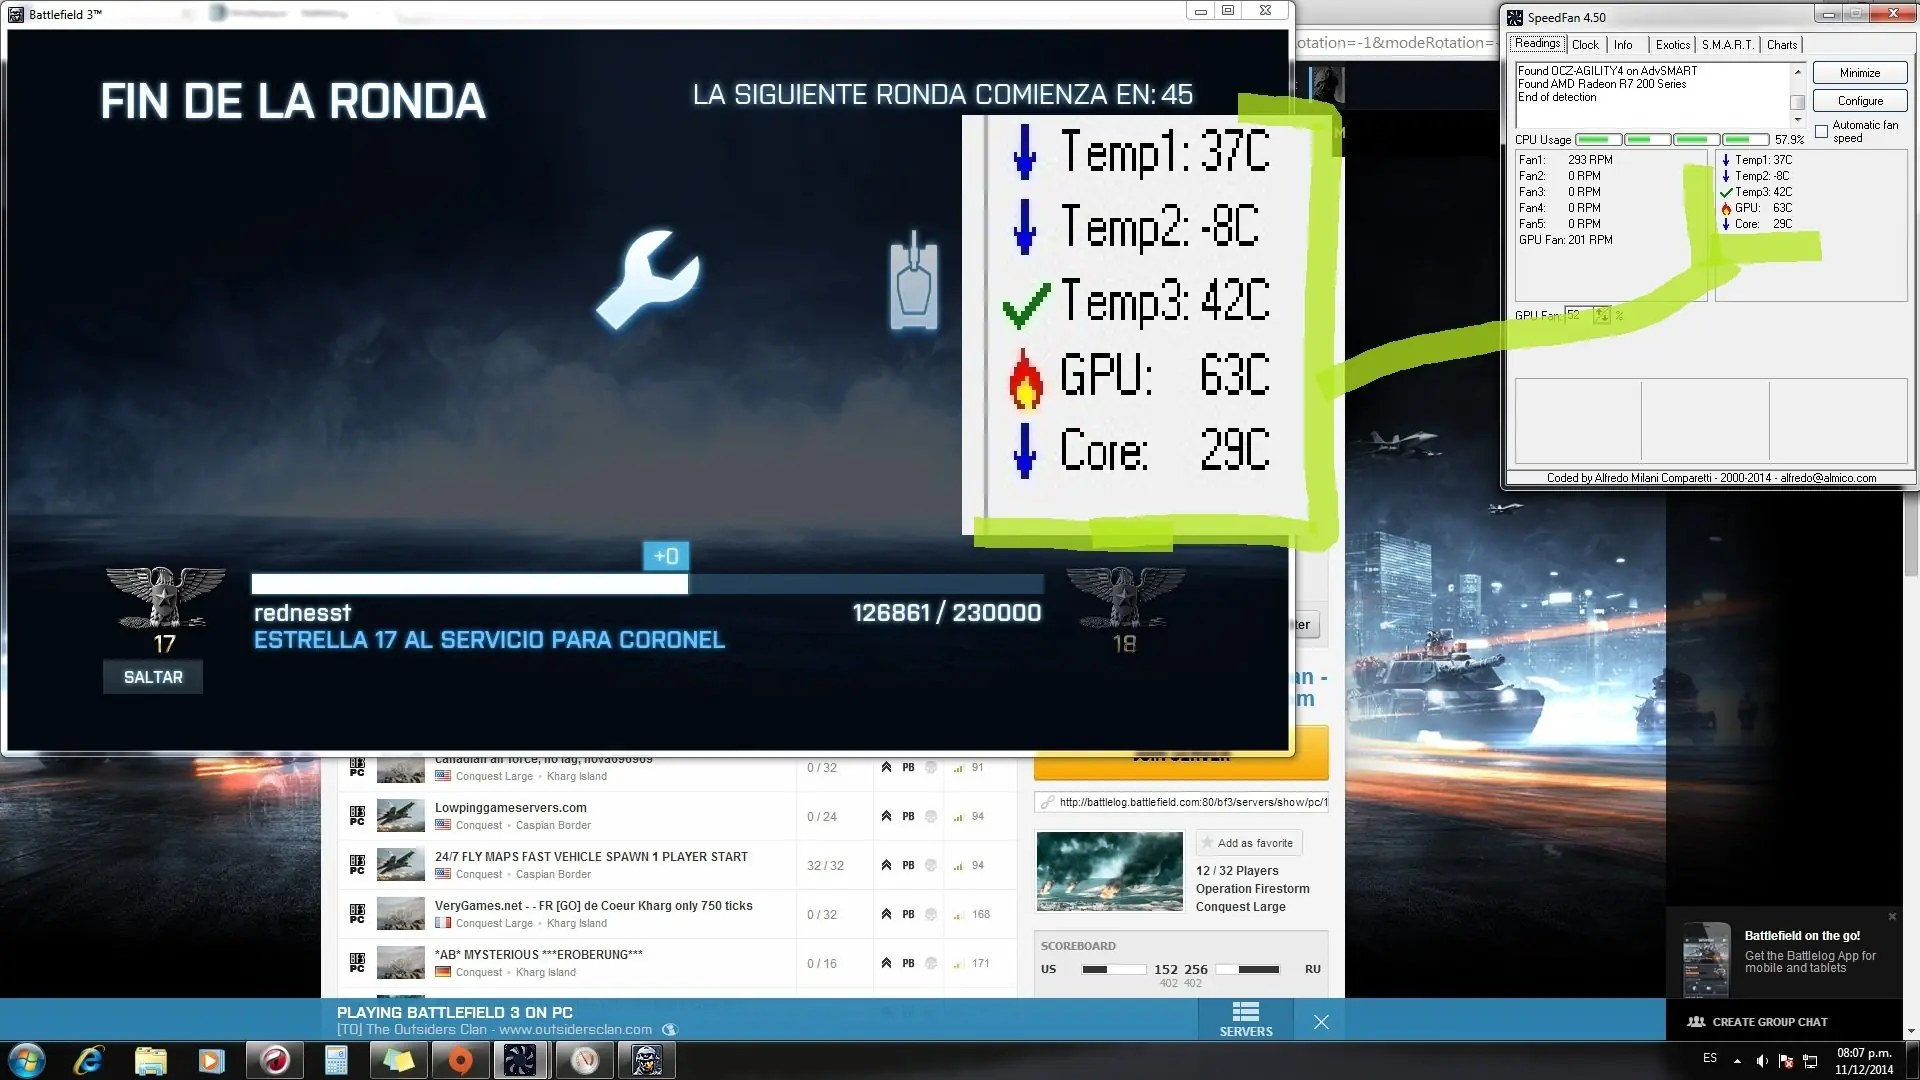This screenshot has width=1920, height=1080.
Task: Open the Info tab in SpeedFan
Action: (1623, 45)
